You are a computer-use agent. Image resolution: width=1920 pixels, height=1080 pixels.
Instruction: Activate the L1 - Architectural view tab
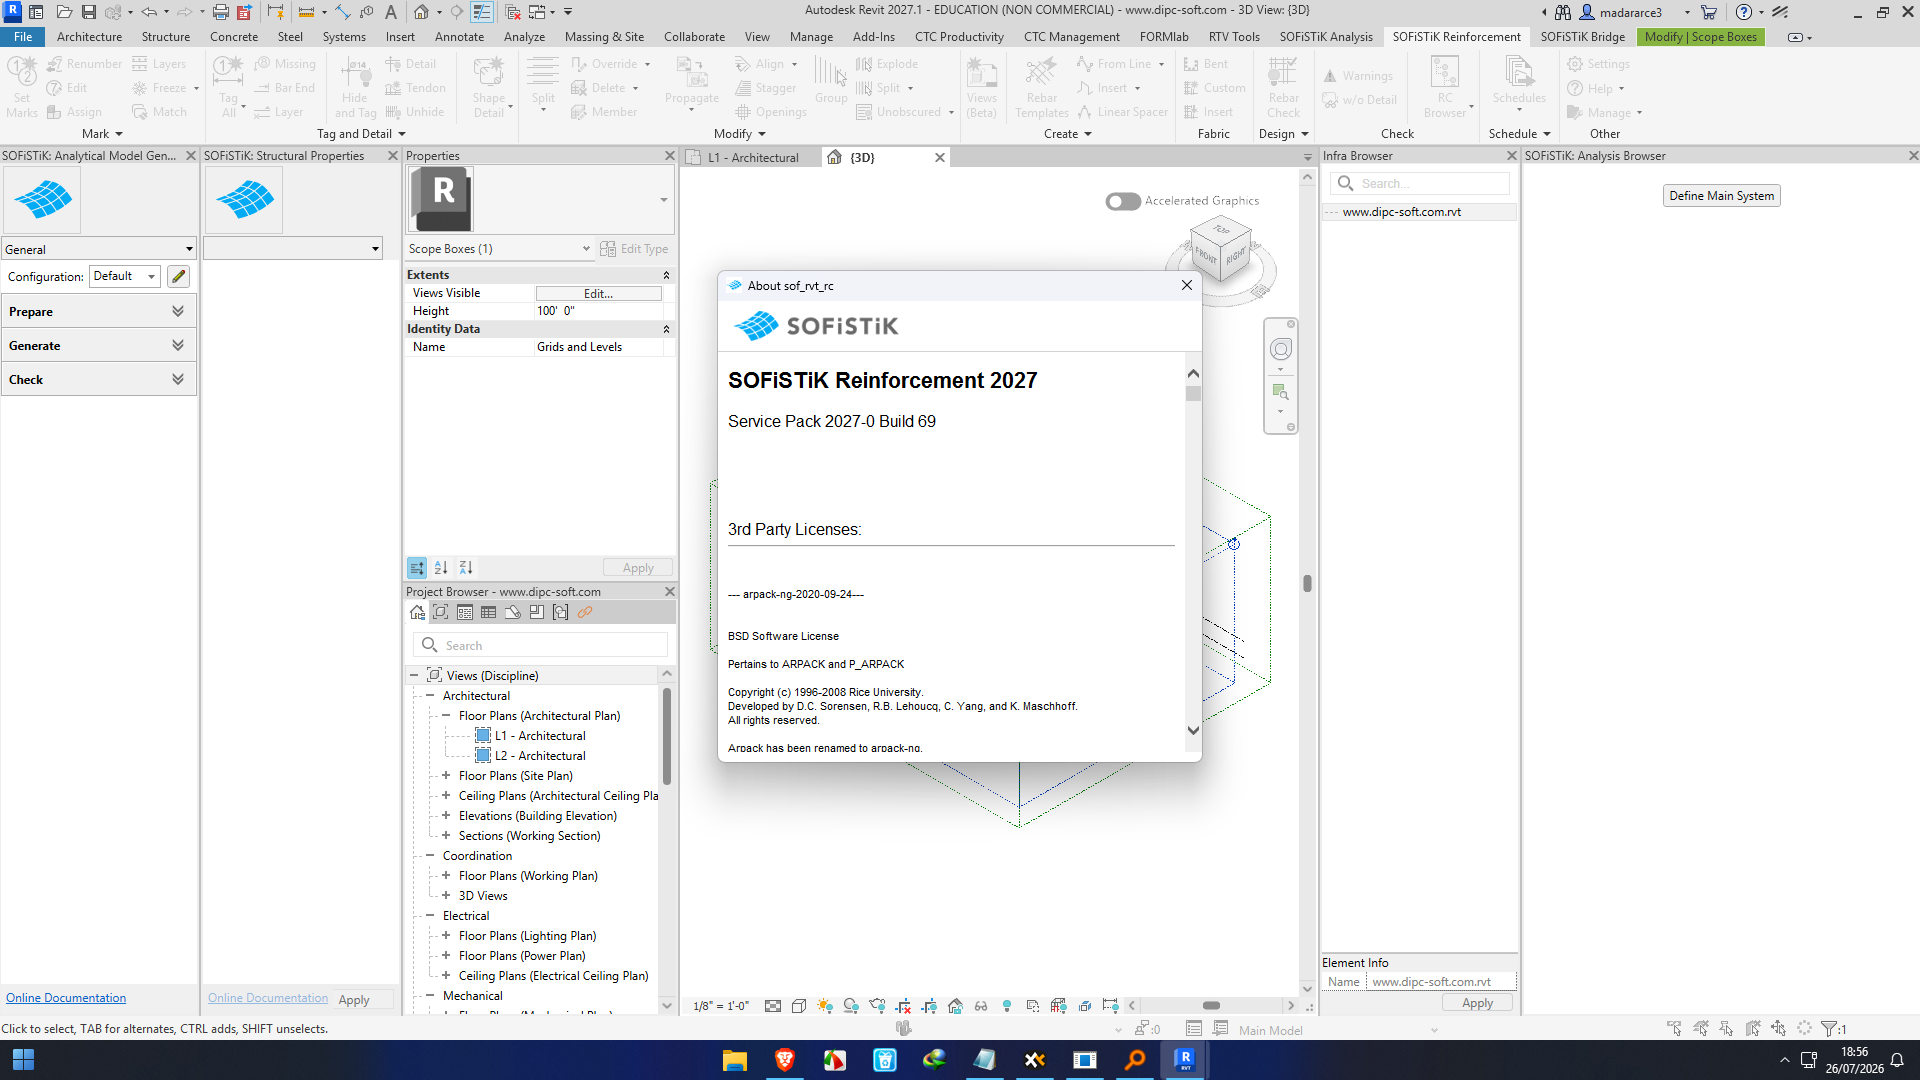click(x=752, y=157)
